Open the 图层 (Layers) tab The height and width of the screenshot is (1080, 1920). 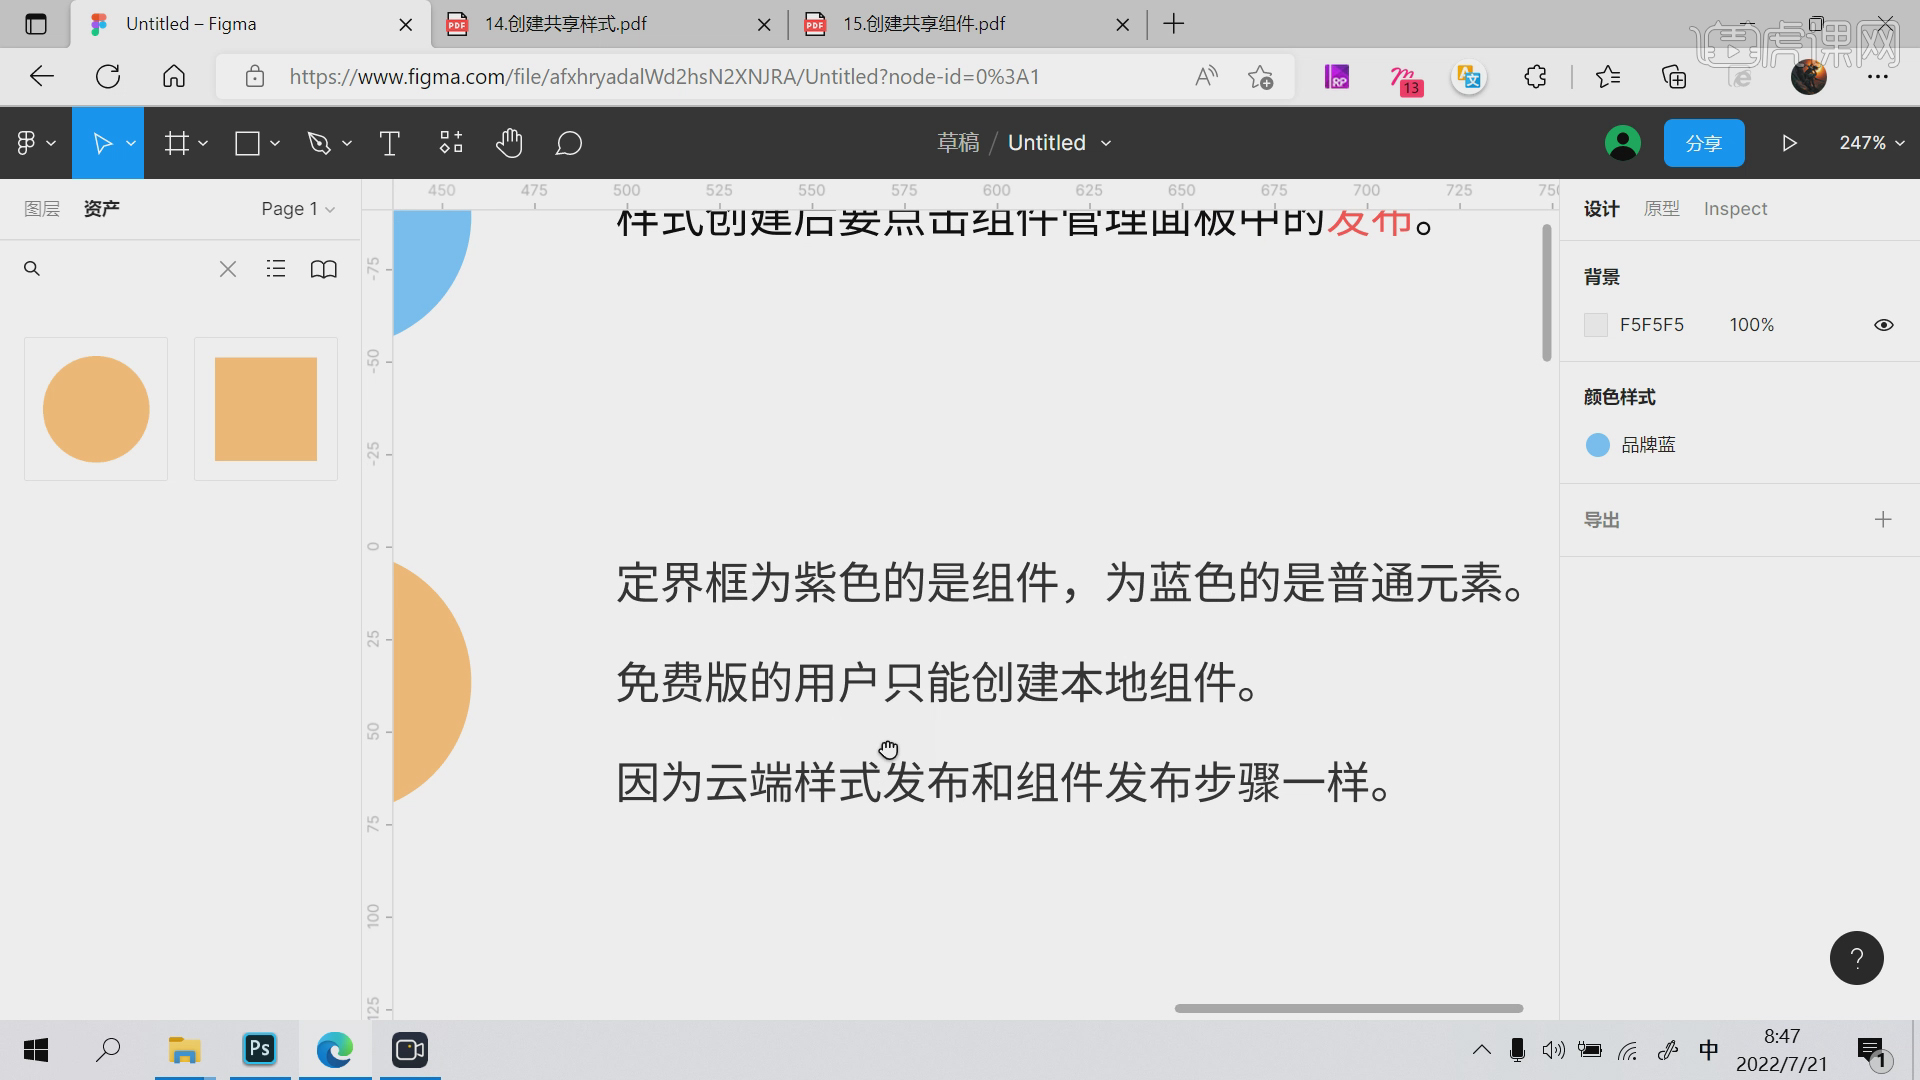pos(42,208)
